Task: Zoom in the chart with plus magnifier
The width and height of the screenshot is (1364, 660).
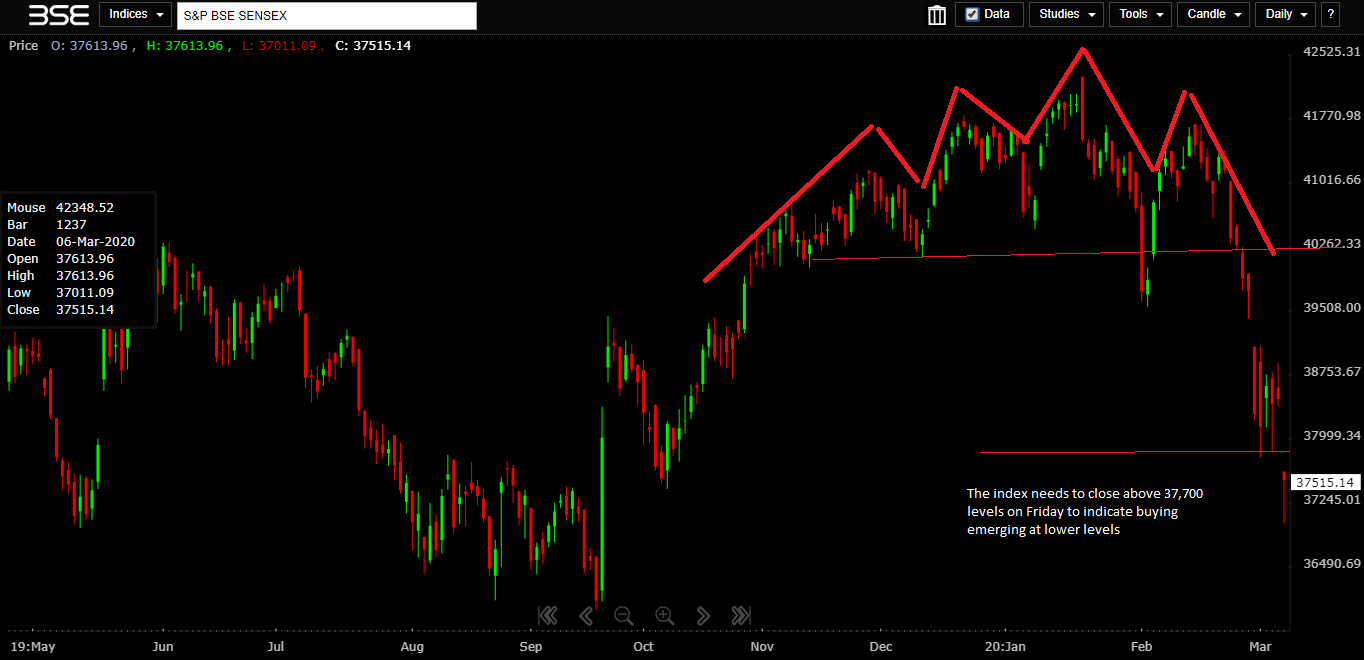Action: coord(664,616)
